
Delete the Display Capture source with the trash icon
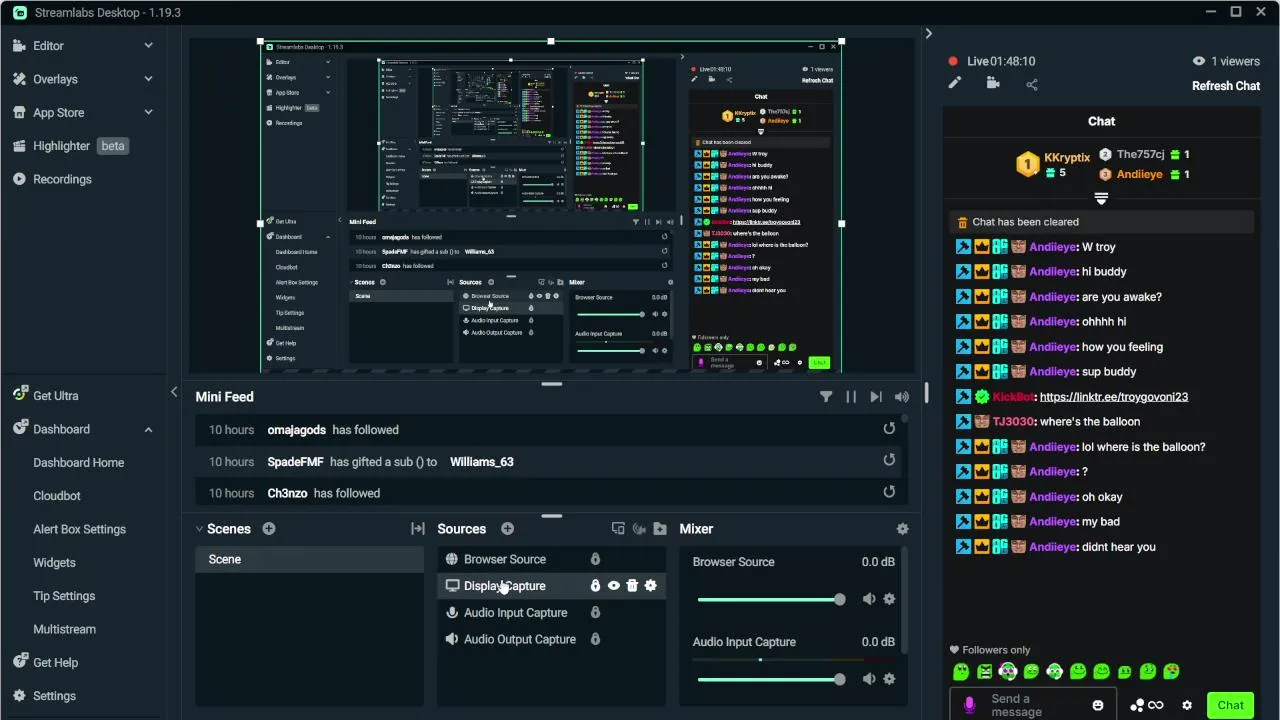pyautogui.click(x=632, y=586)
